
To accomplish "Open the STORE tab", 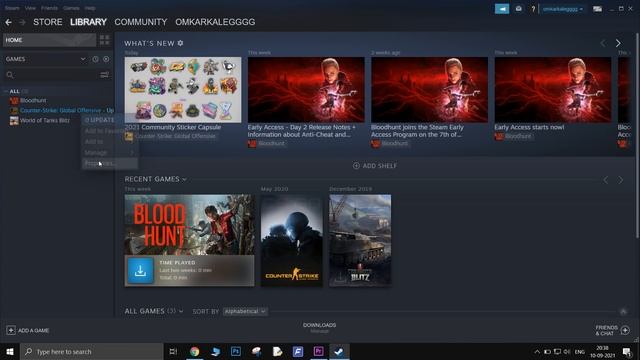I will point(48,22).
